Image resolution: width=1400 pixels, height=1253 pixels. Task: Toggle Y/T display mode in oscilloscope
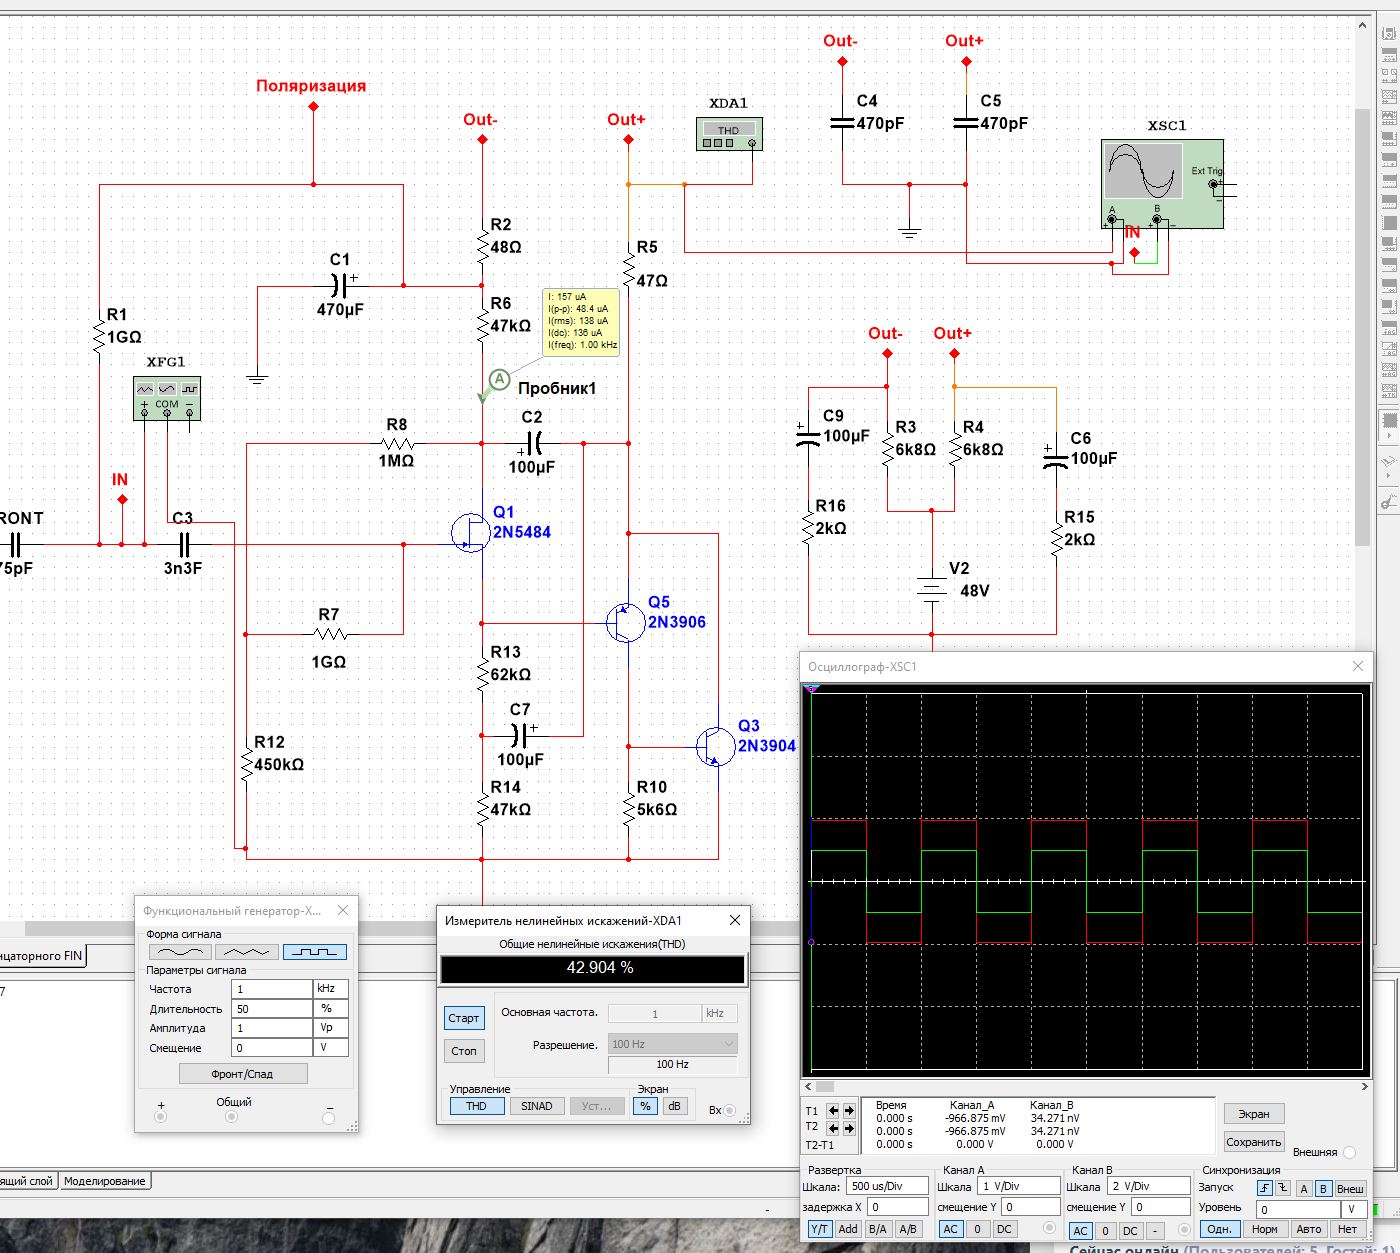(819, 1229)
